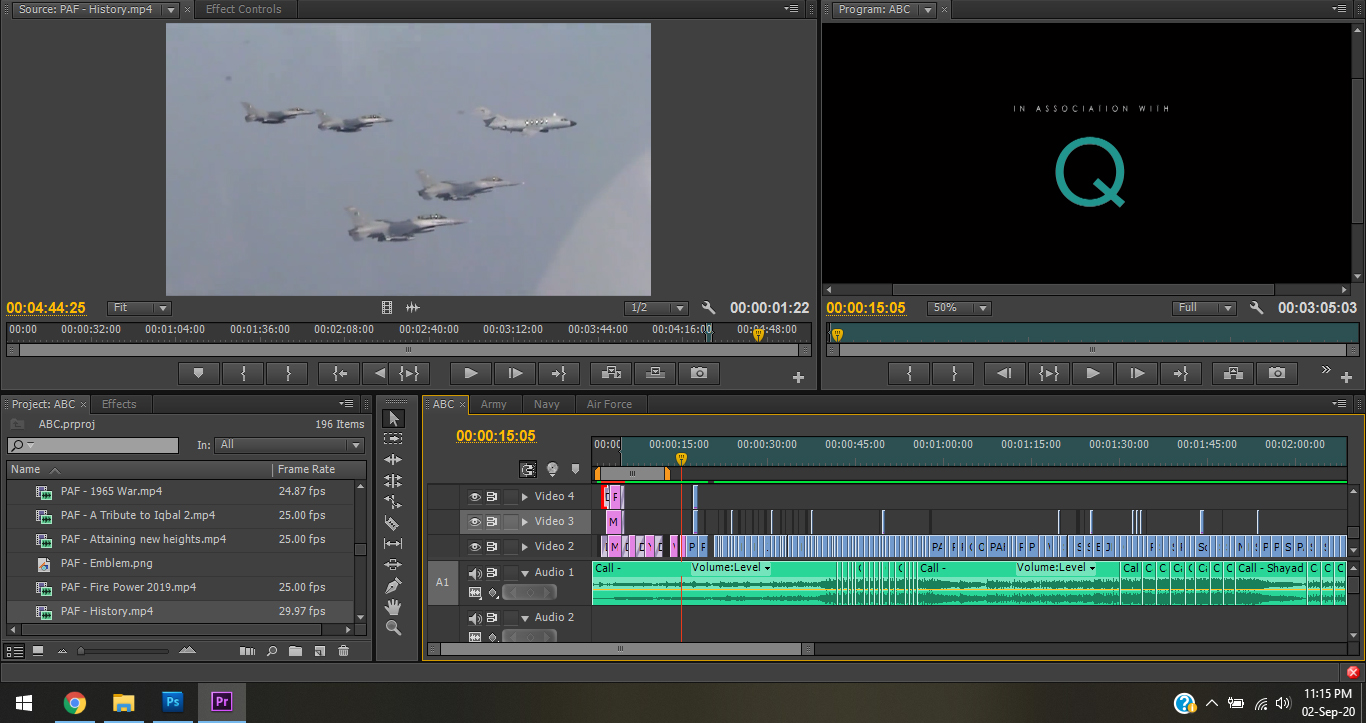Step back one frame in Program monitor
1366x723 pixels.
(1005, 373)
